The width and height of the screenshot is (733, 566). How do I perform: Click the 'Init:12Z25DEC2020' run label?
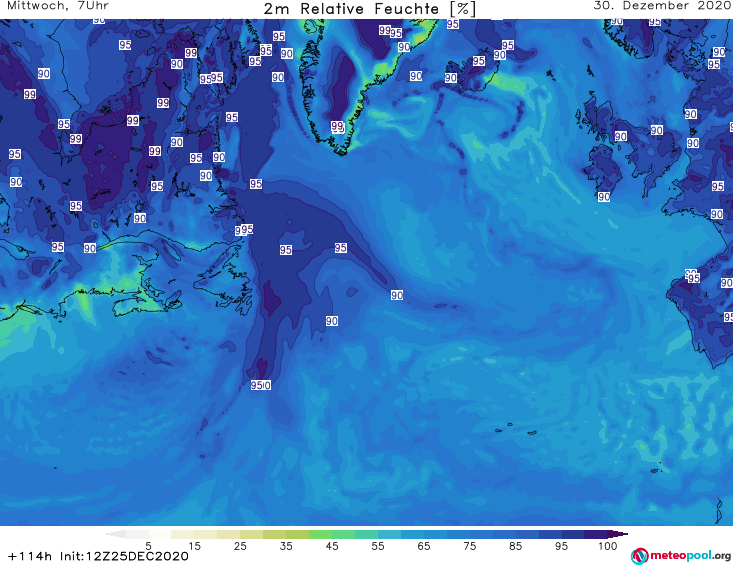124,556
